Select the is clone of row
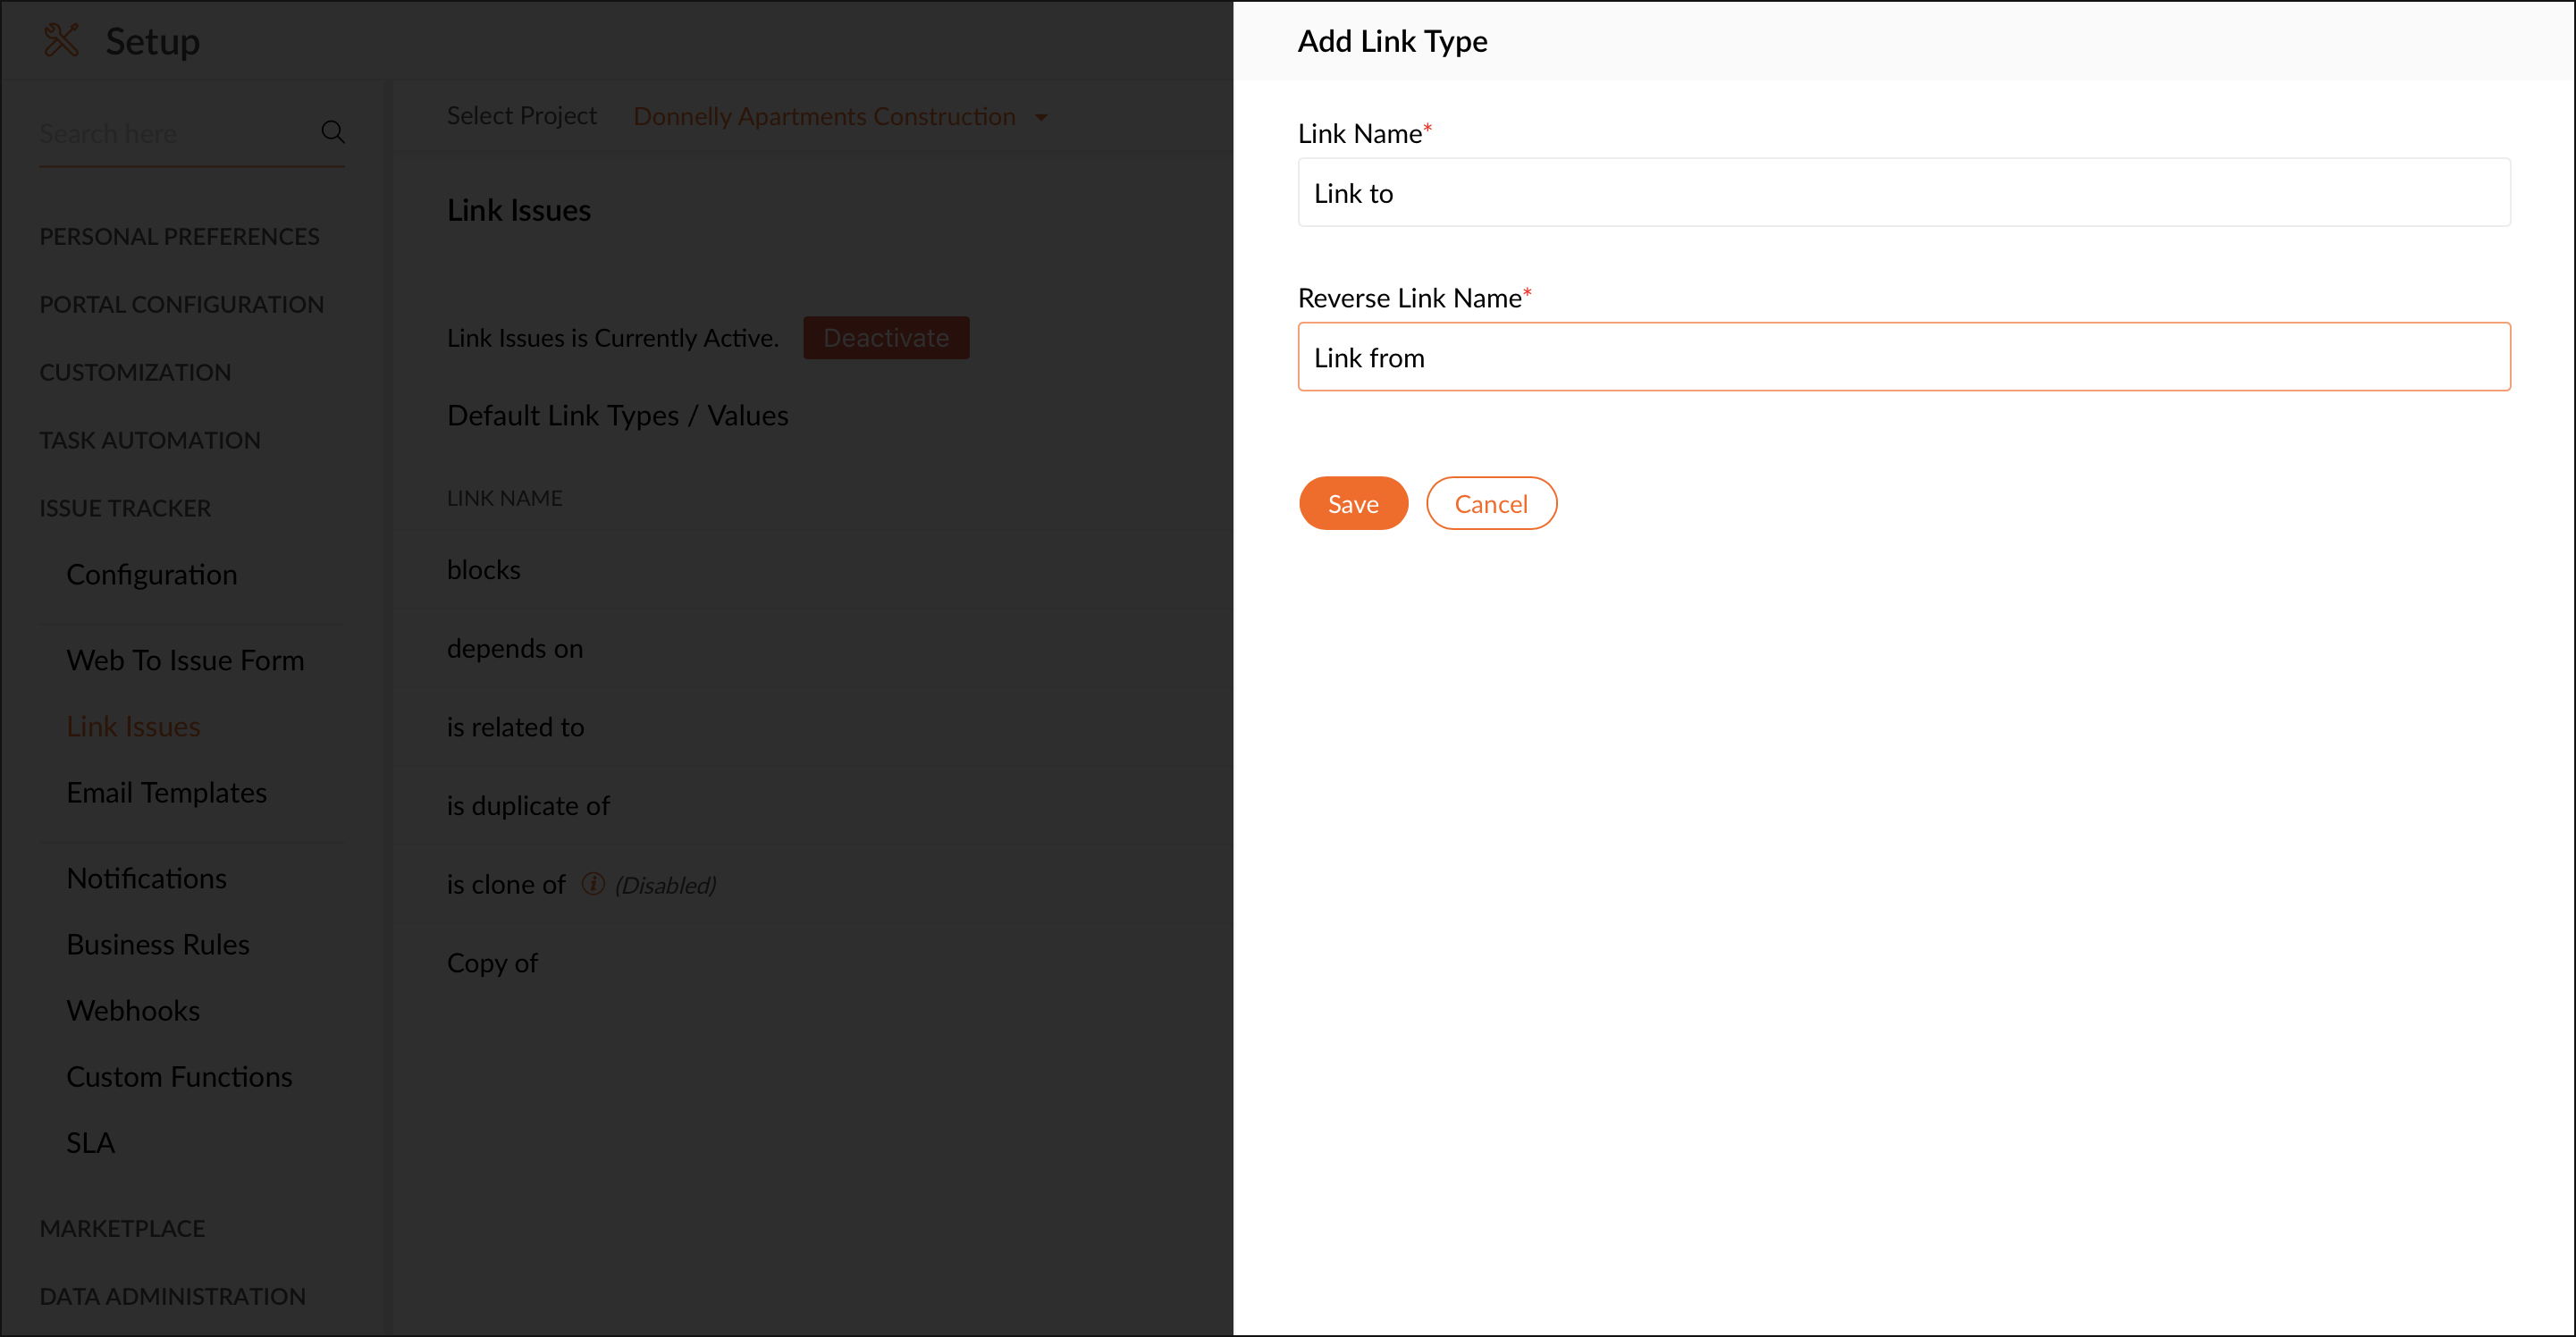 (x=812, y=884)
